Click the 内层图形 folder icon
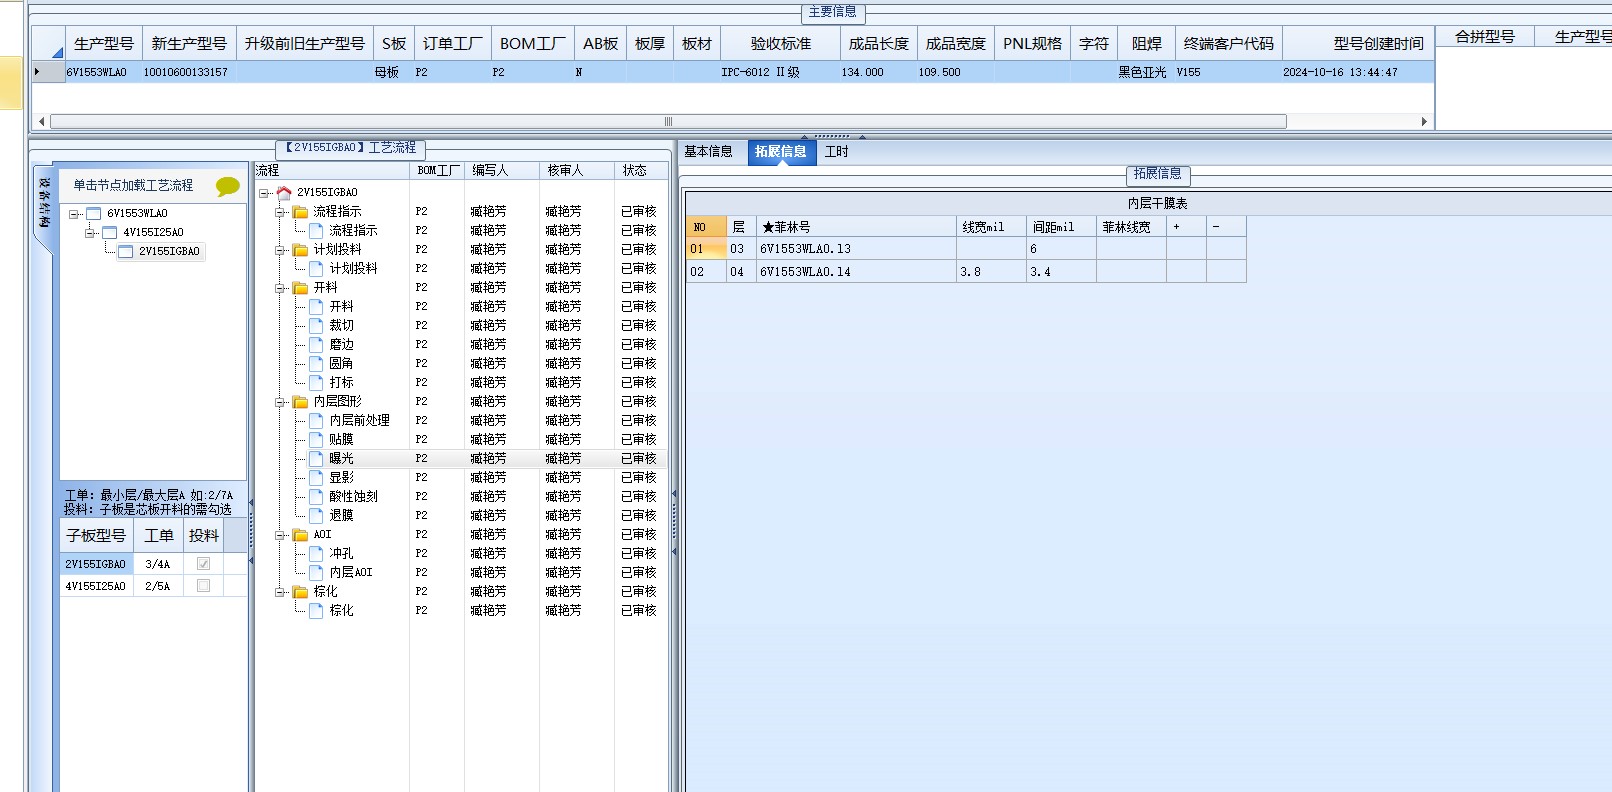The width and height of the screenshot is (1612, 792). pyautogui.click(x=300, y=401)
